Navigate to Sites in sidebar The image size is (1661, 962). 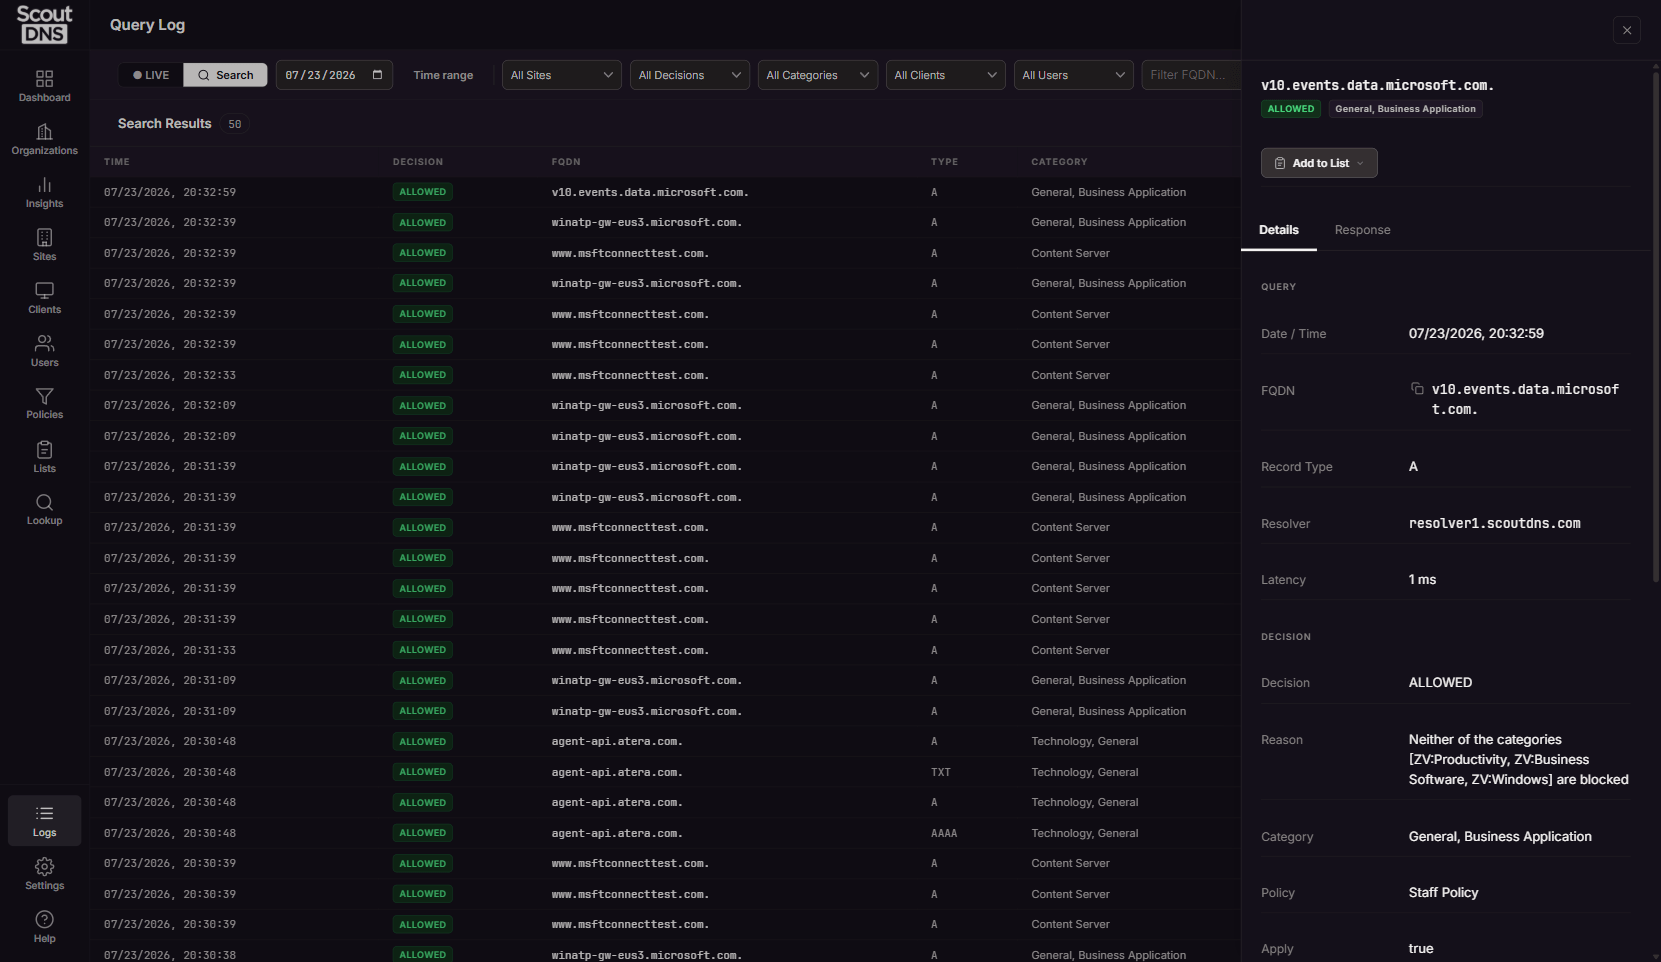click(x=44, y=245)
